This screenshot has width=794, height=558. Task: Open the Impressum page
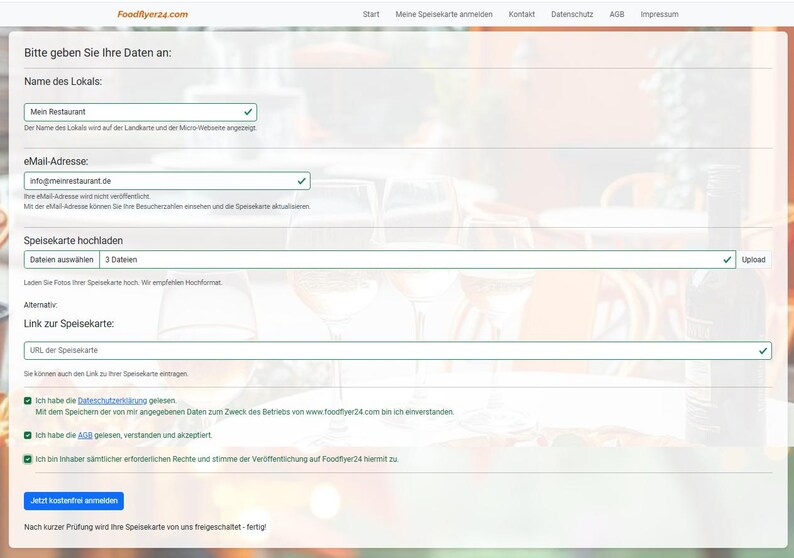(x=659, y=14)
